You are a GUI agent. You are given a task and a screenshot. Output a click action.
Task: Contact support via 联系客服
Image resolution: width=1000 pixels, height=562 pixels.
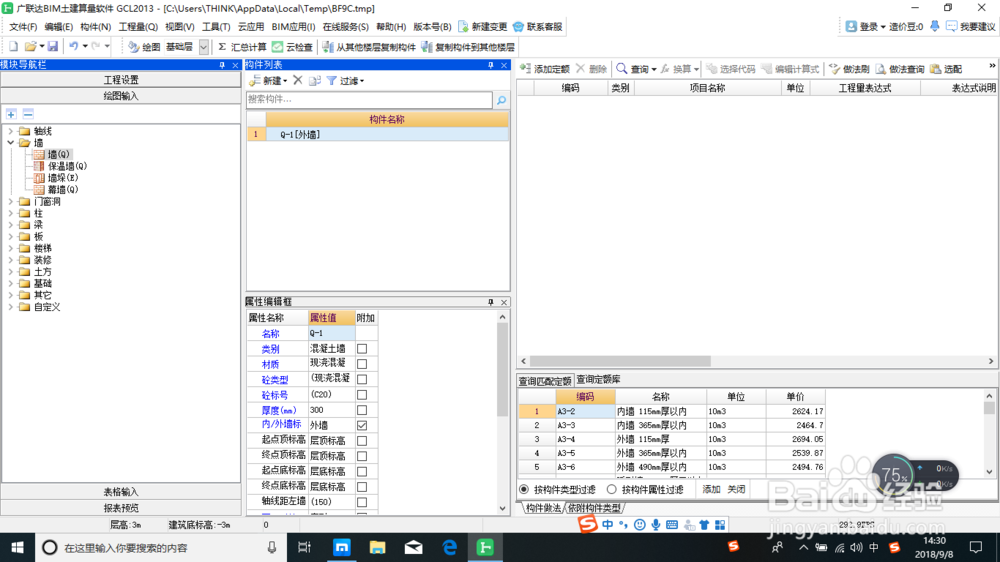tap(538, 27)
